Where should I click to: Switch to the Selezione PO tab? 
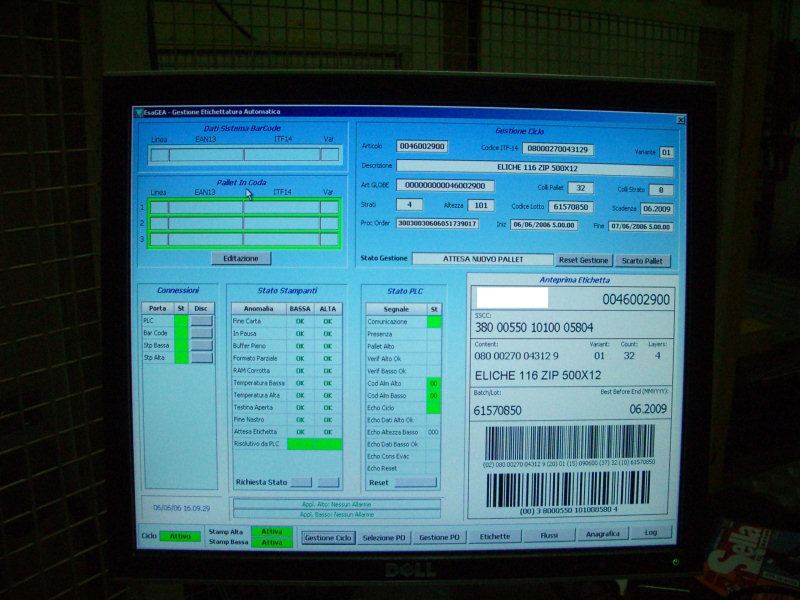pyautogui.click(x=384, y=537)
